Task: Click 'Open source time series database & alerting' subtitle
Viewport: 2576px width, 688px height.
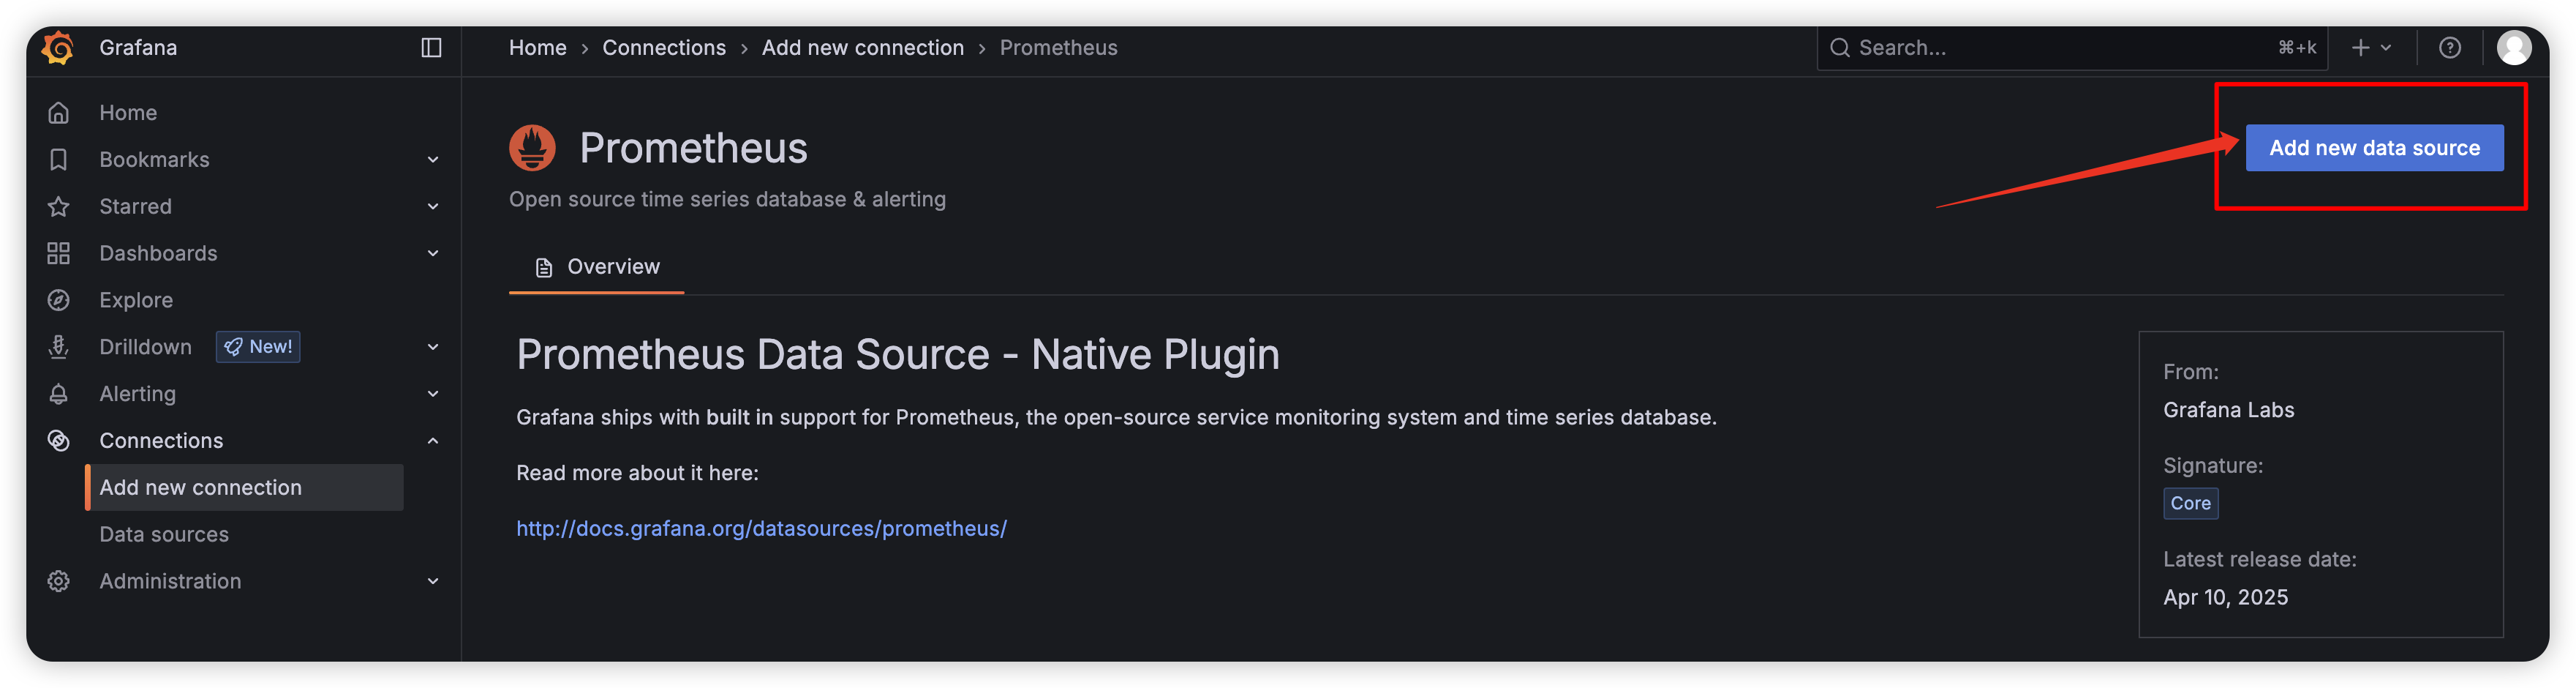Action: click(x=727, y=200)
